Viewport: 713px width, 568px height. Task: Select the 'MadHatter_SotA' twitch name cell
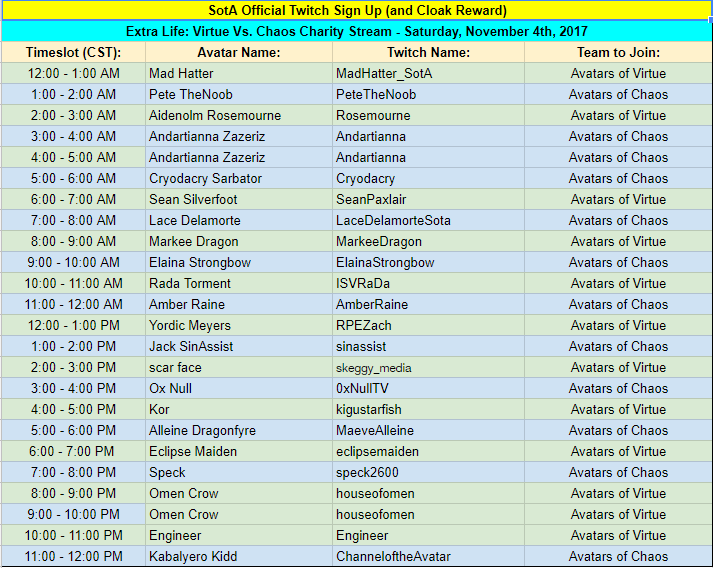428,73
